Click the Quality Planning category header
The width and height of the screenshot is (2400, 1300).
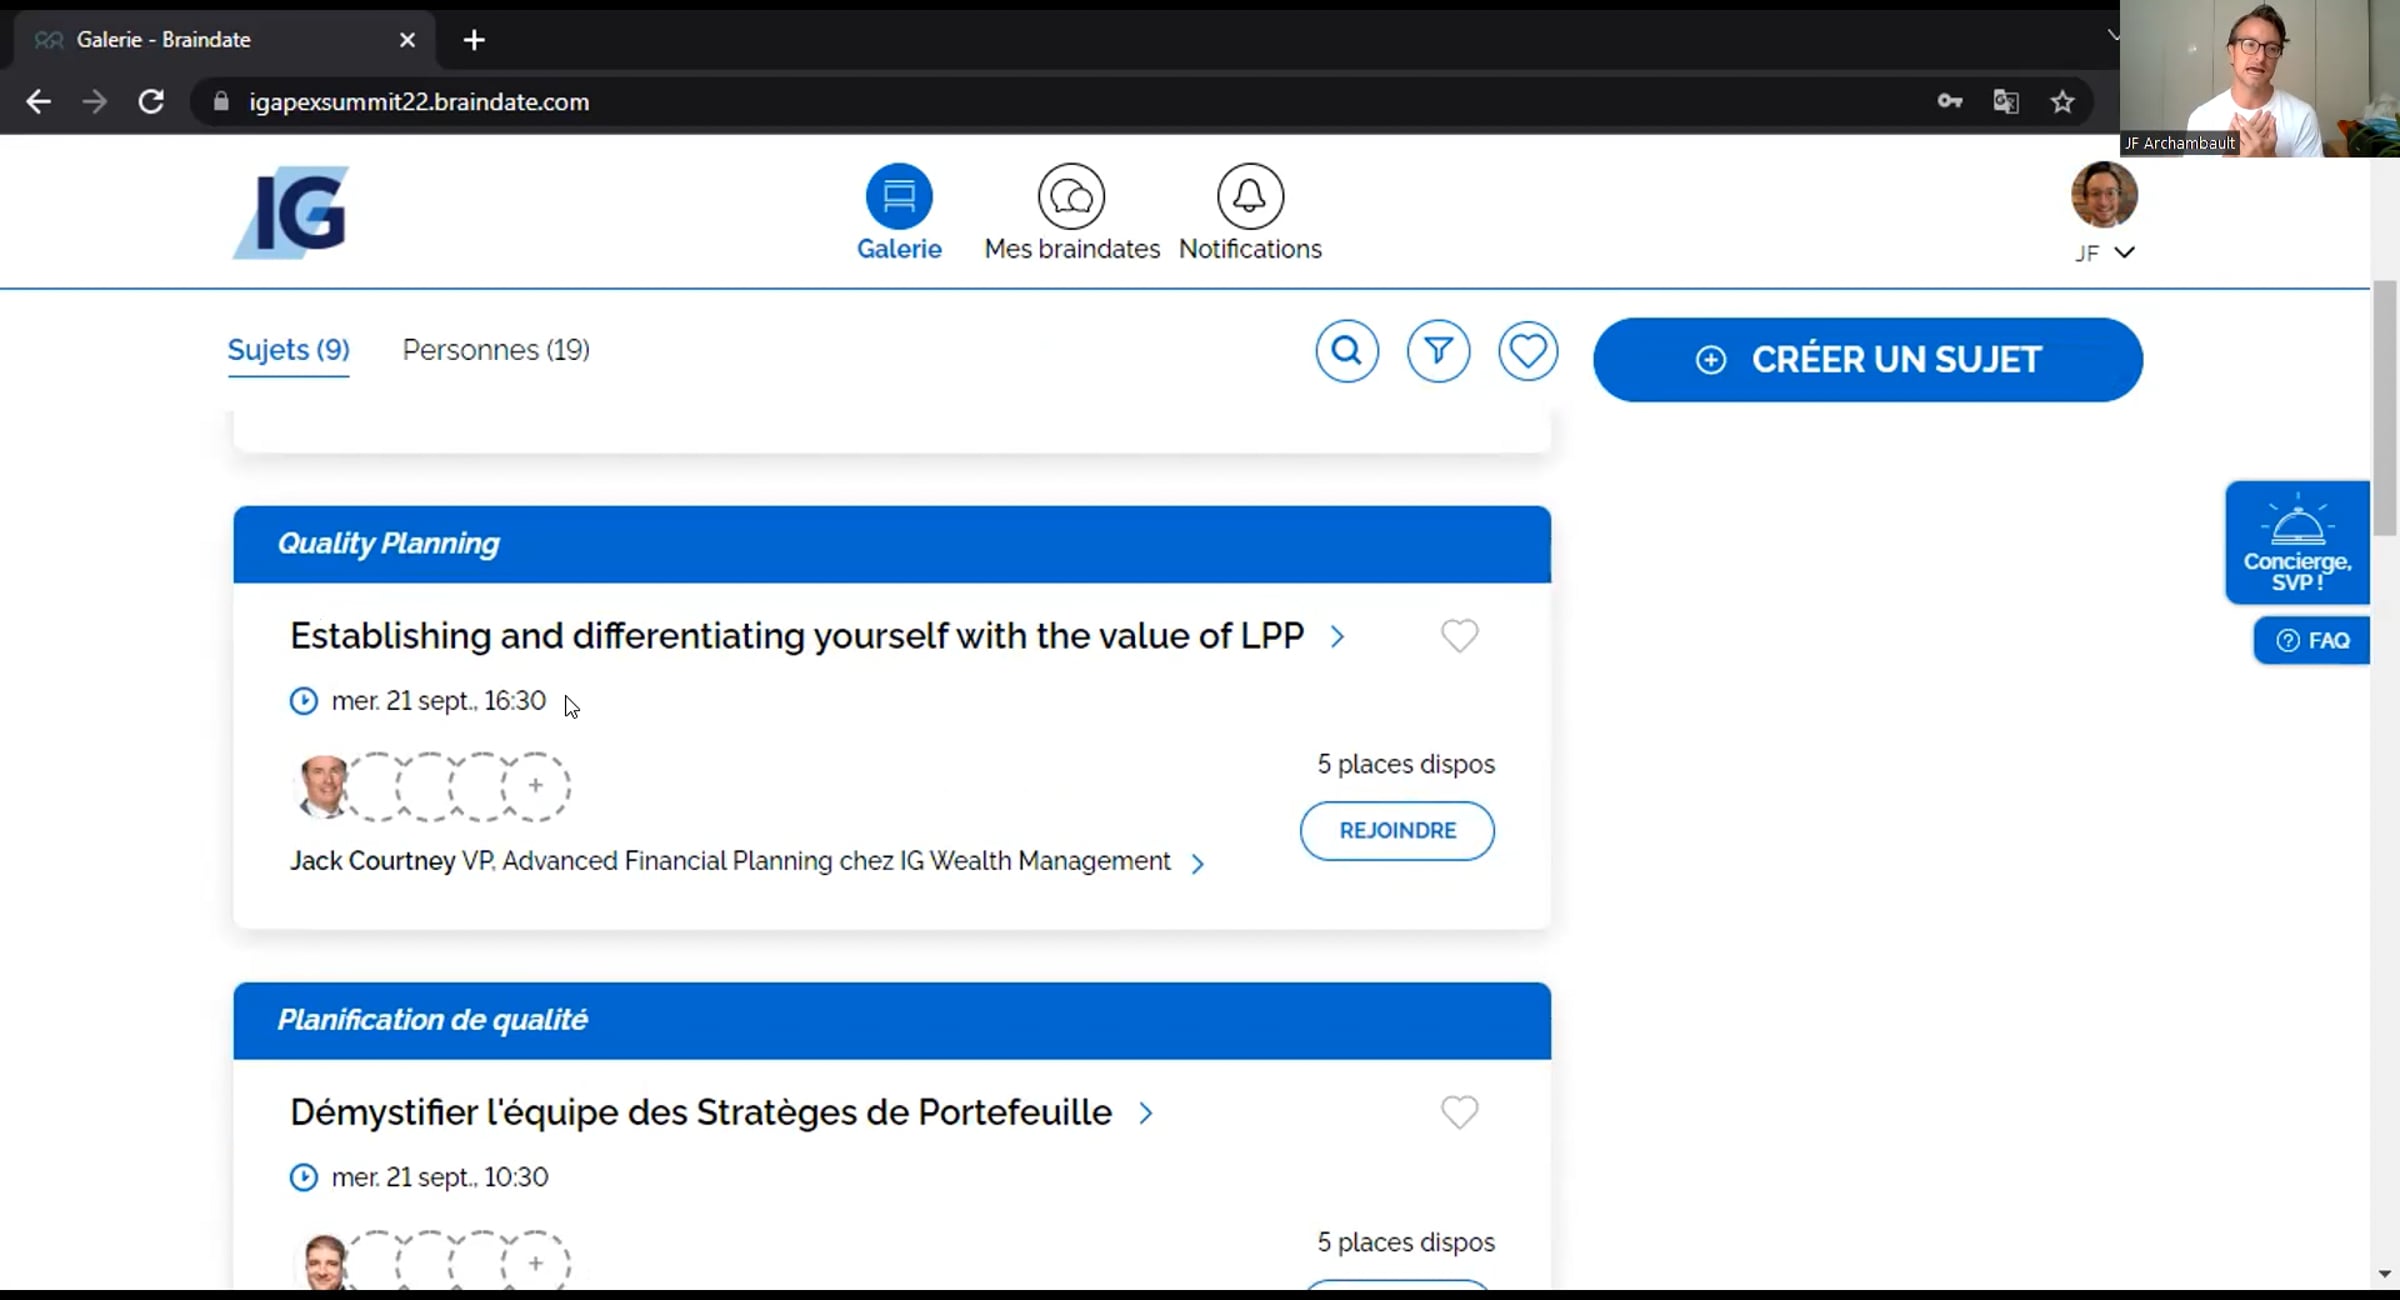pyautogui.click(x=892, y=544)
